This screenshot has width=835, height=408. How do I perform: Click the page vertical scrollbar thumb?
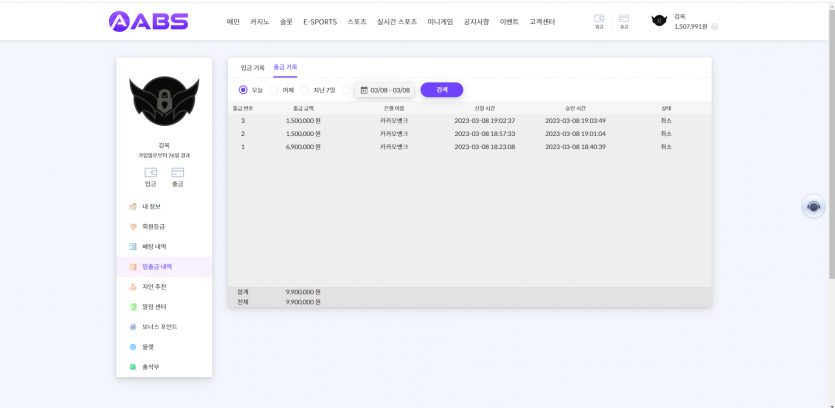click(x=831, y=144)
